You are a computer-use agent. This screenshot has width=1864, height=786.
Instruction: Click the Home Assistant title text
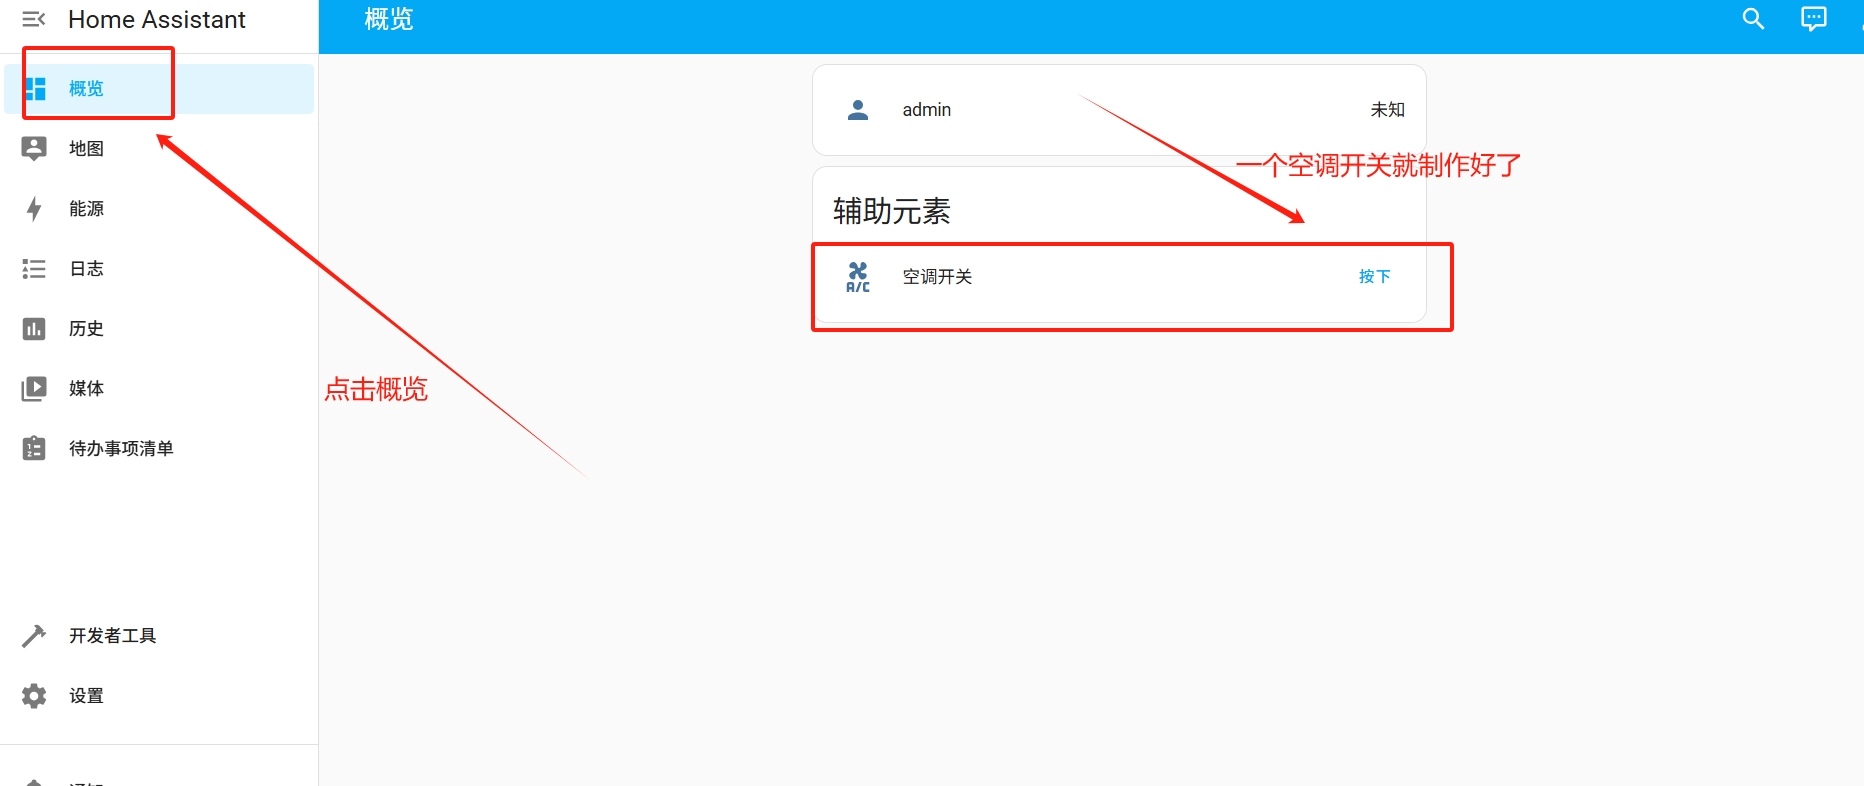(156, 19)
